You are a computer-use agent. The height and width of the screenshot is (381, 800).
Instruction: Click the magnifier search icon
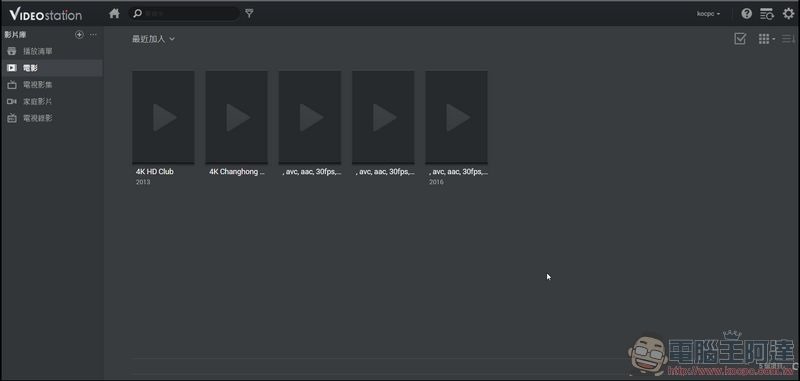pyautogui.click(x=137, y=14)
